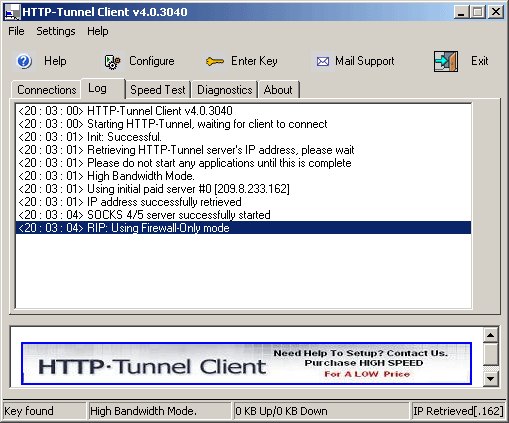509x423 pixels.
Task: Select log line 'SOCKS 4/5 server successfully started'
Action: click(243, 215)
